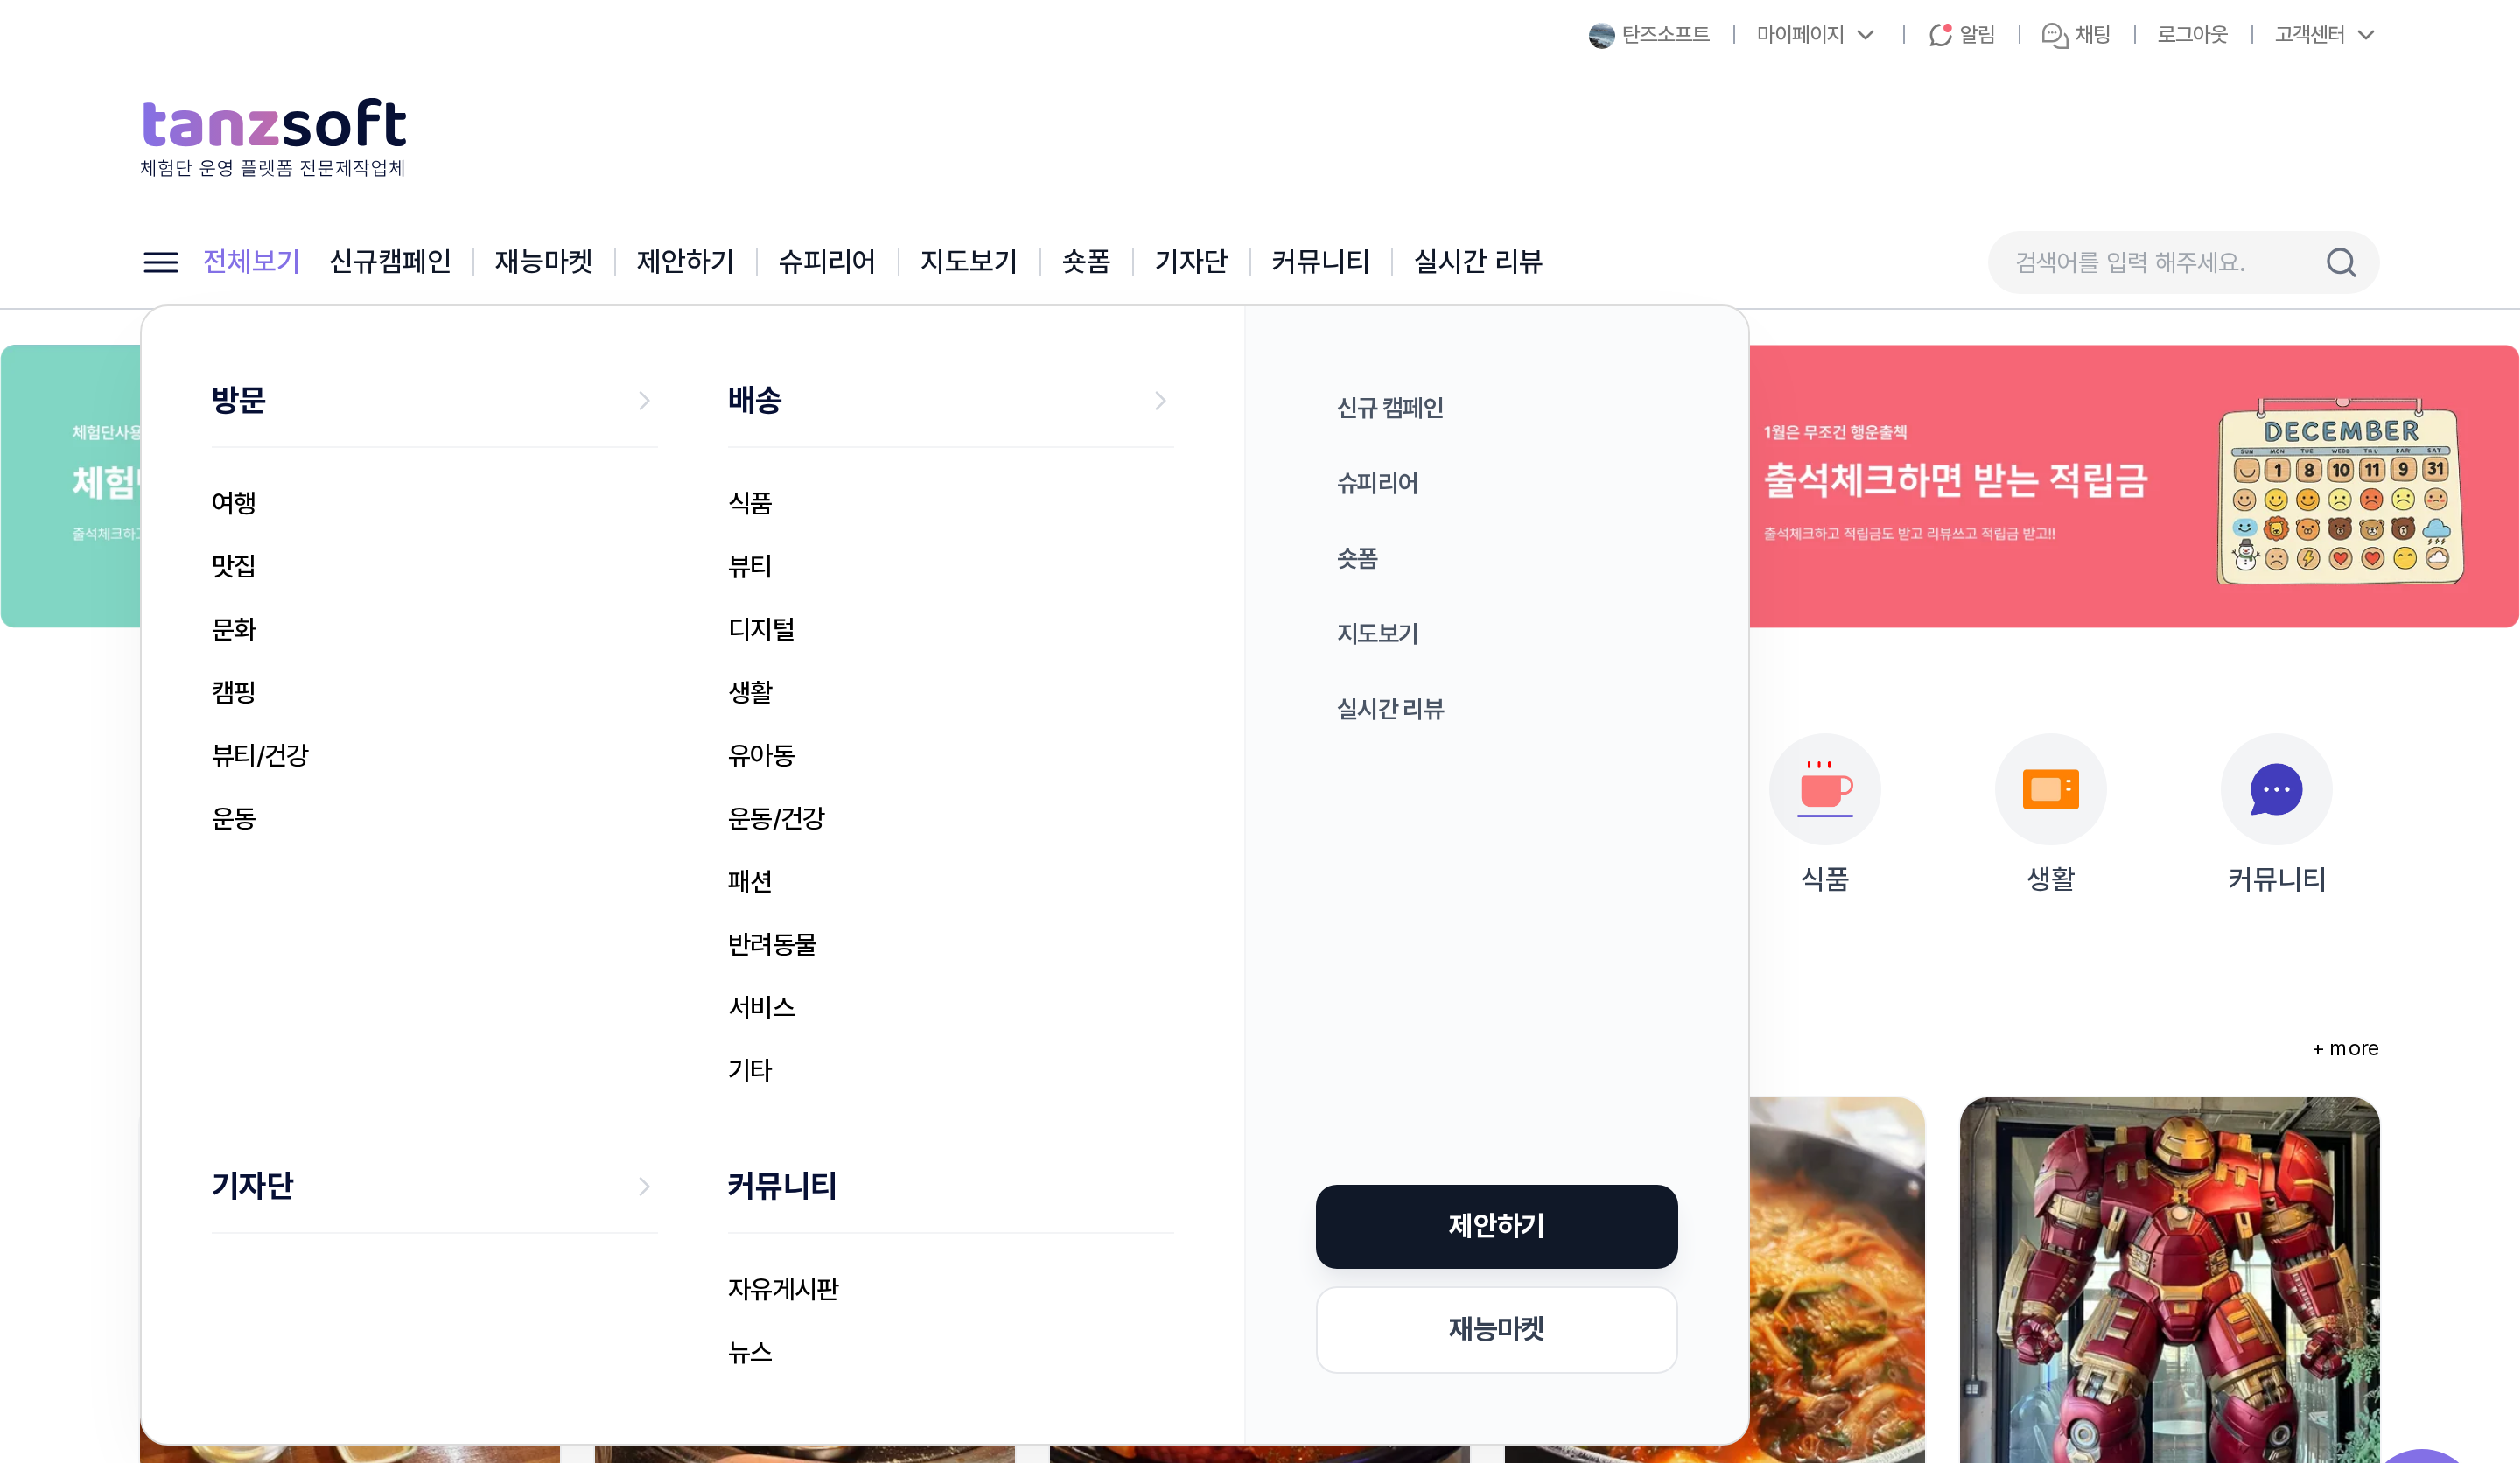Click 신규 캠페인 in side panel
The image size is (2520, 1463).
click(1390, 408)
